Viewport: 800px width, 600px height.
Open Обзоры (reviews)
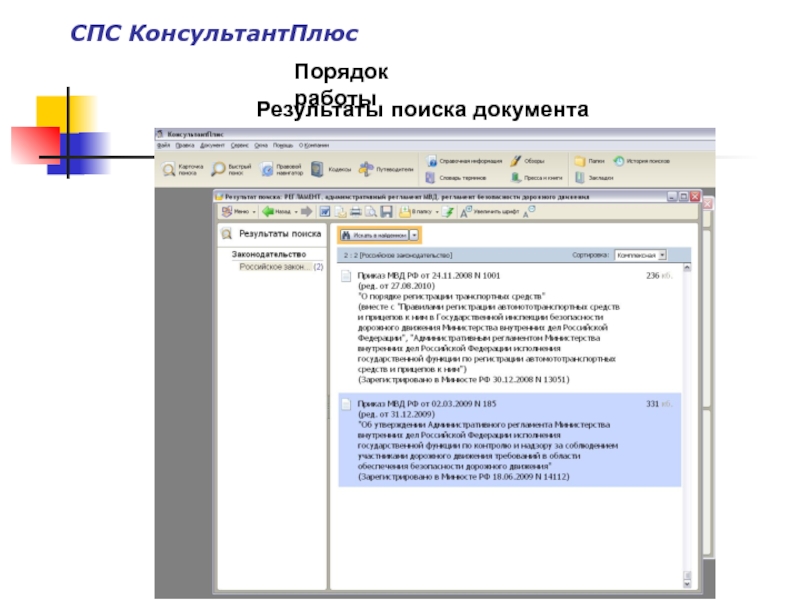pyautogui.click(x=528, y=161)
